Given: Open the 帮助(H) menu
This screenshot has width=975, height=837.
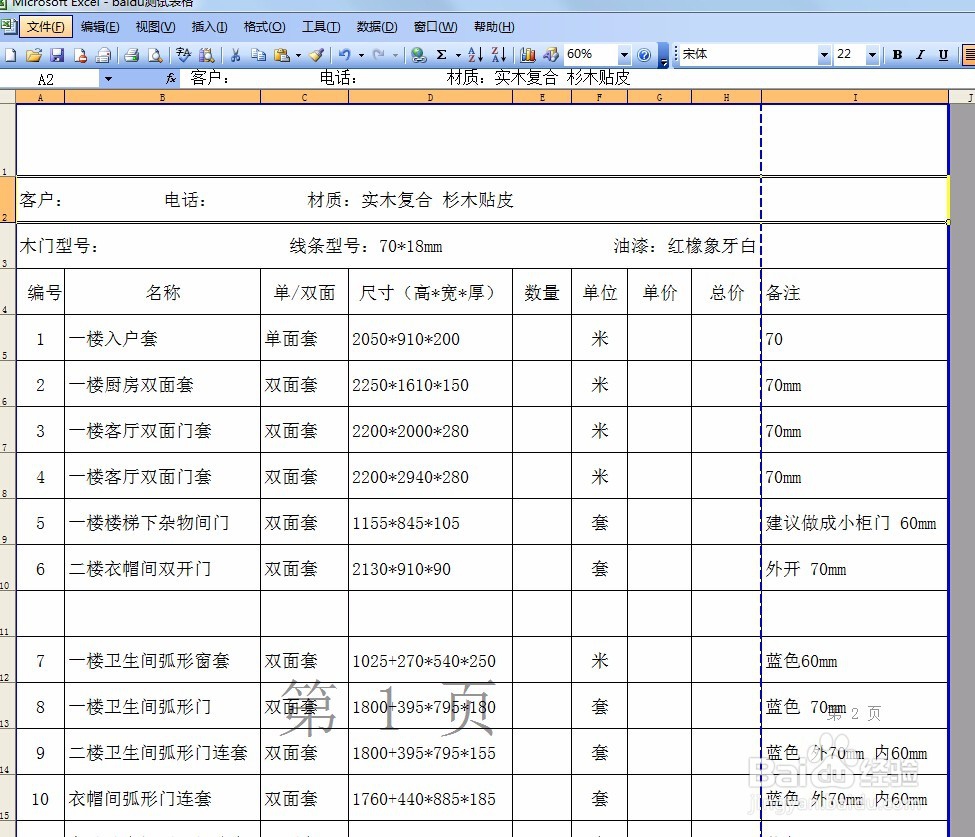Looking at the screenshot, I should (x=494, y=27).
